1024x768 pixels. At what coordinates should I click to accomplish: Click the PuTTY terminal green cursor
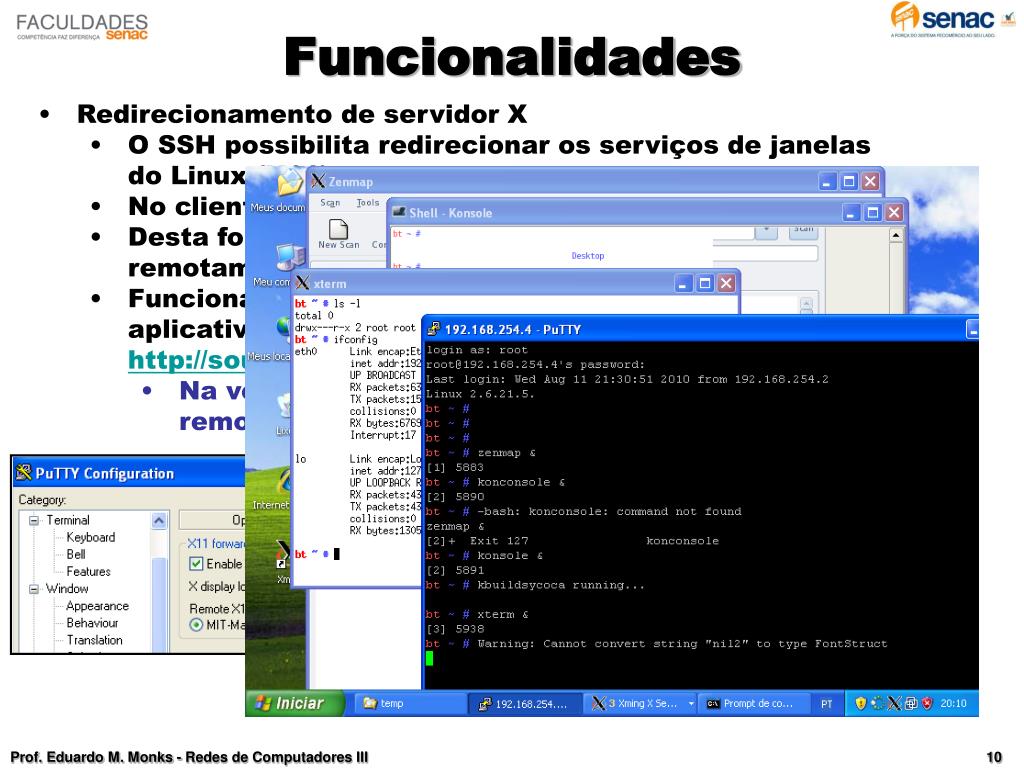[x=429, y=658]
